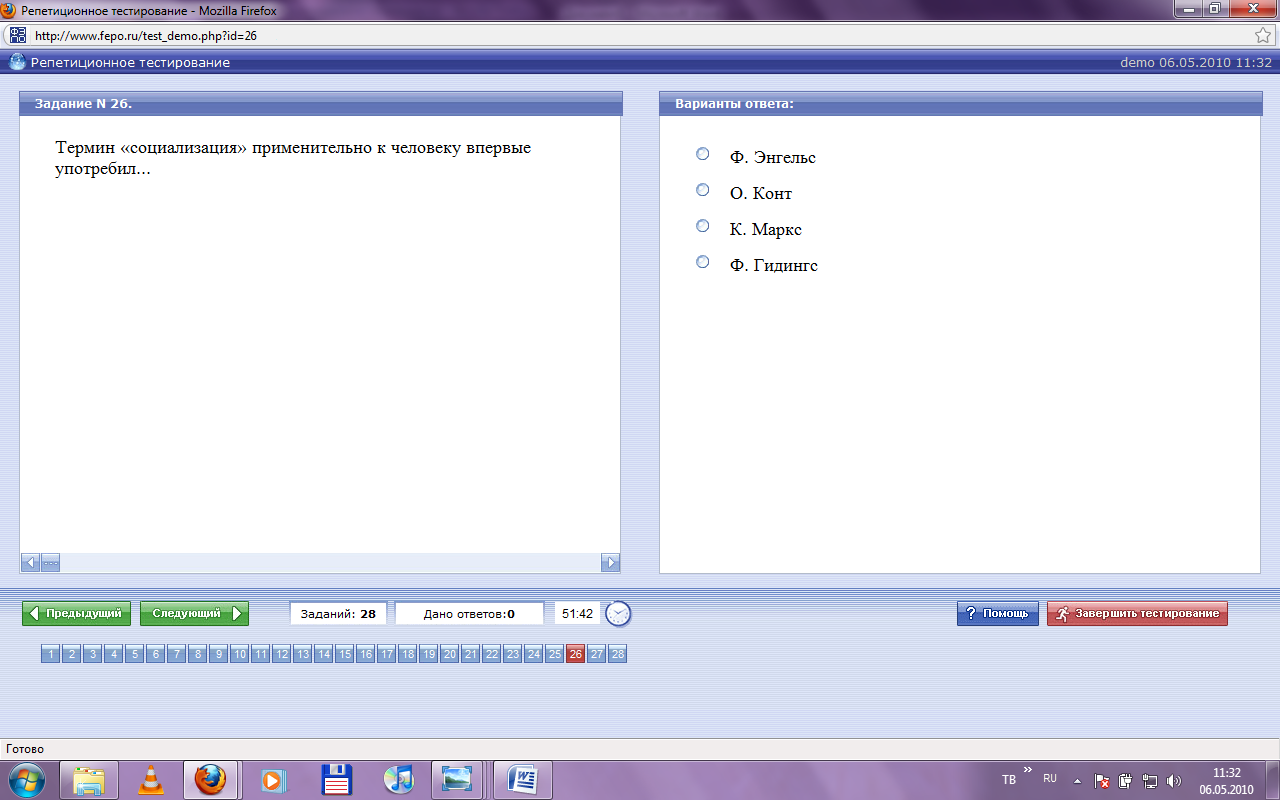Click the question text about социализация

point(293,159)
